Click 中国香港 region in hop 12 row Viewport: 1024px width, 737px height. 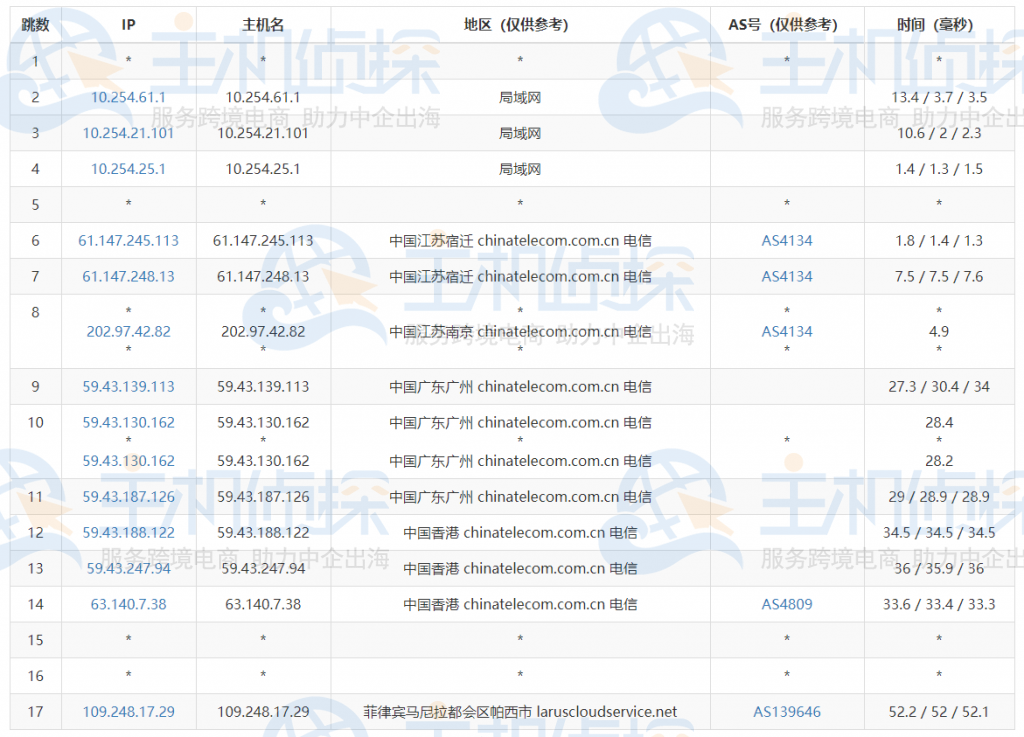tap(520, 533)
